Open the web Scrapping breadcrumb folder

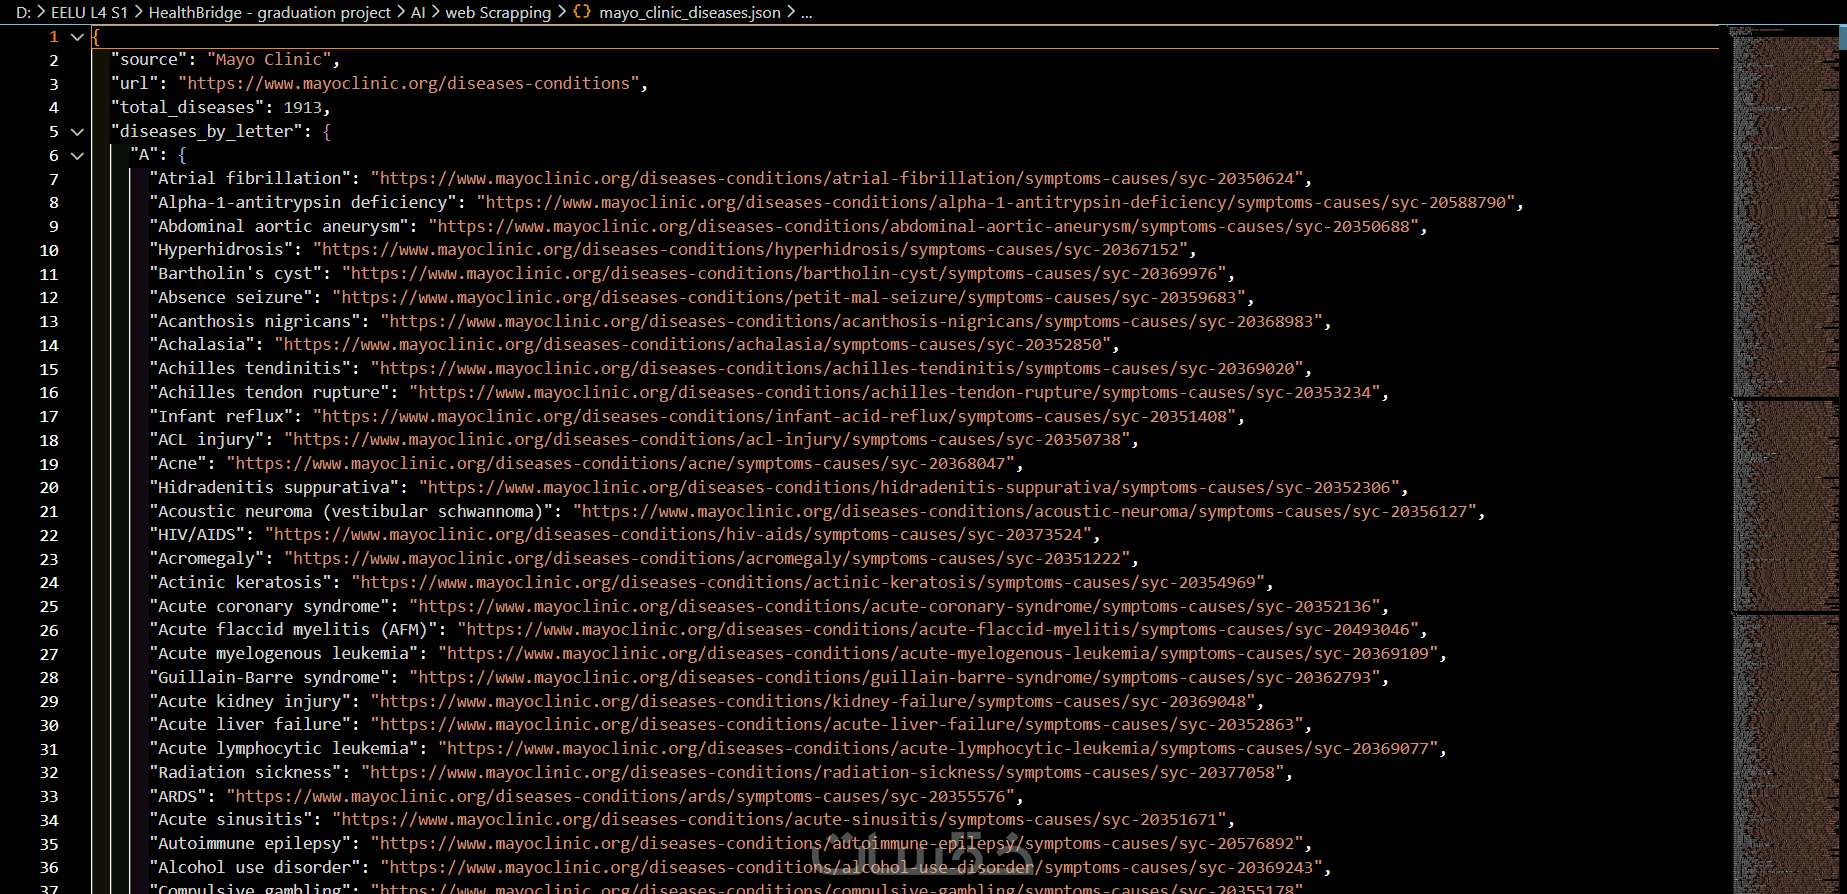(498, 12)
